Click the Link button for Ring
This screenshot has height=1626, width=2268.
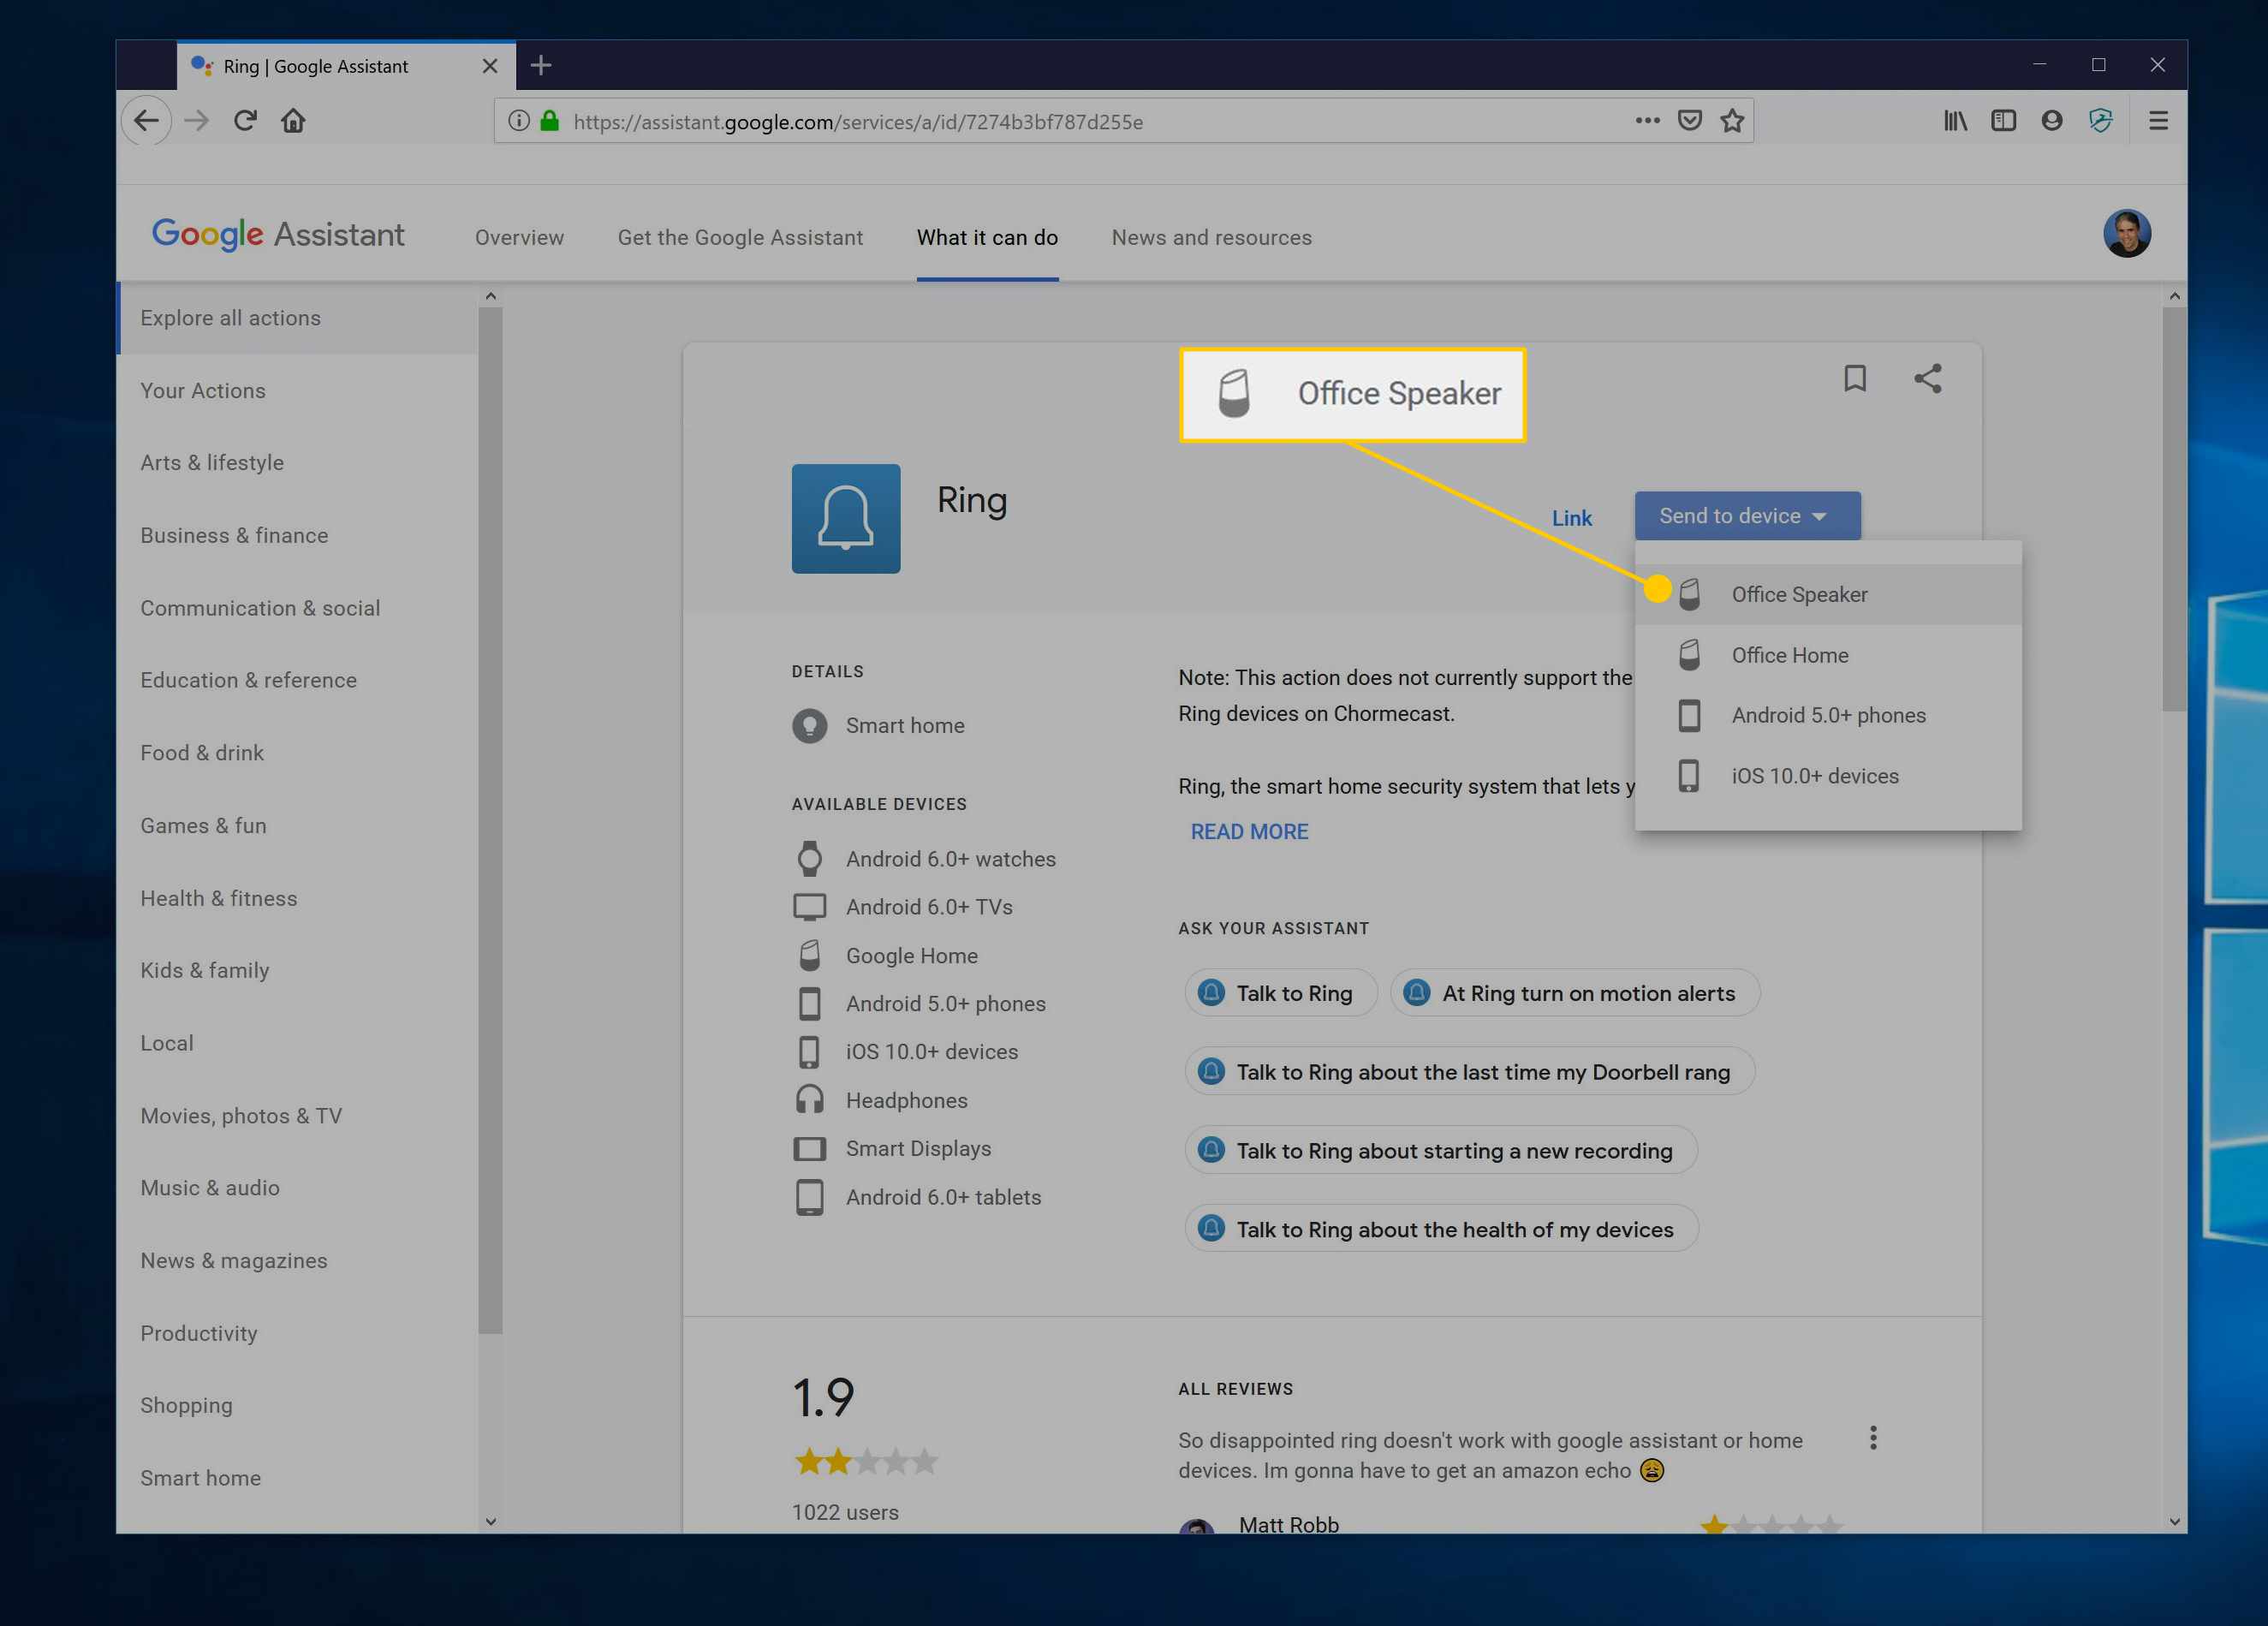[x=1571, y=515]
